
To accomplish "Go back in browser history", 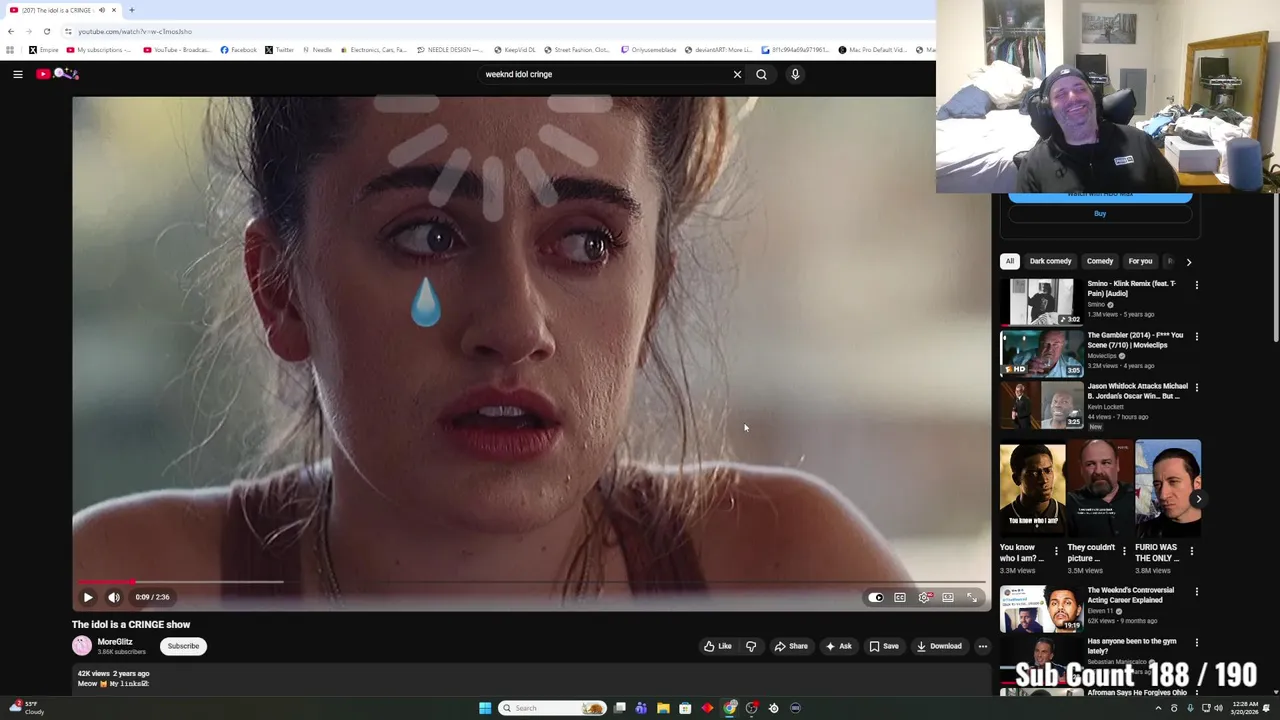I will click(11, 31).
